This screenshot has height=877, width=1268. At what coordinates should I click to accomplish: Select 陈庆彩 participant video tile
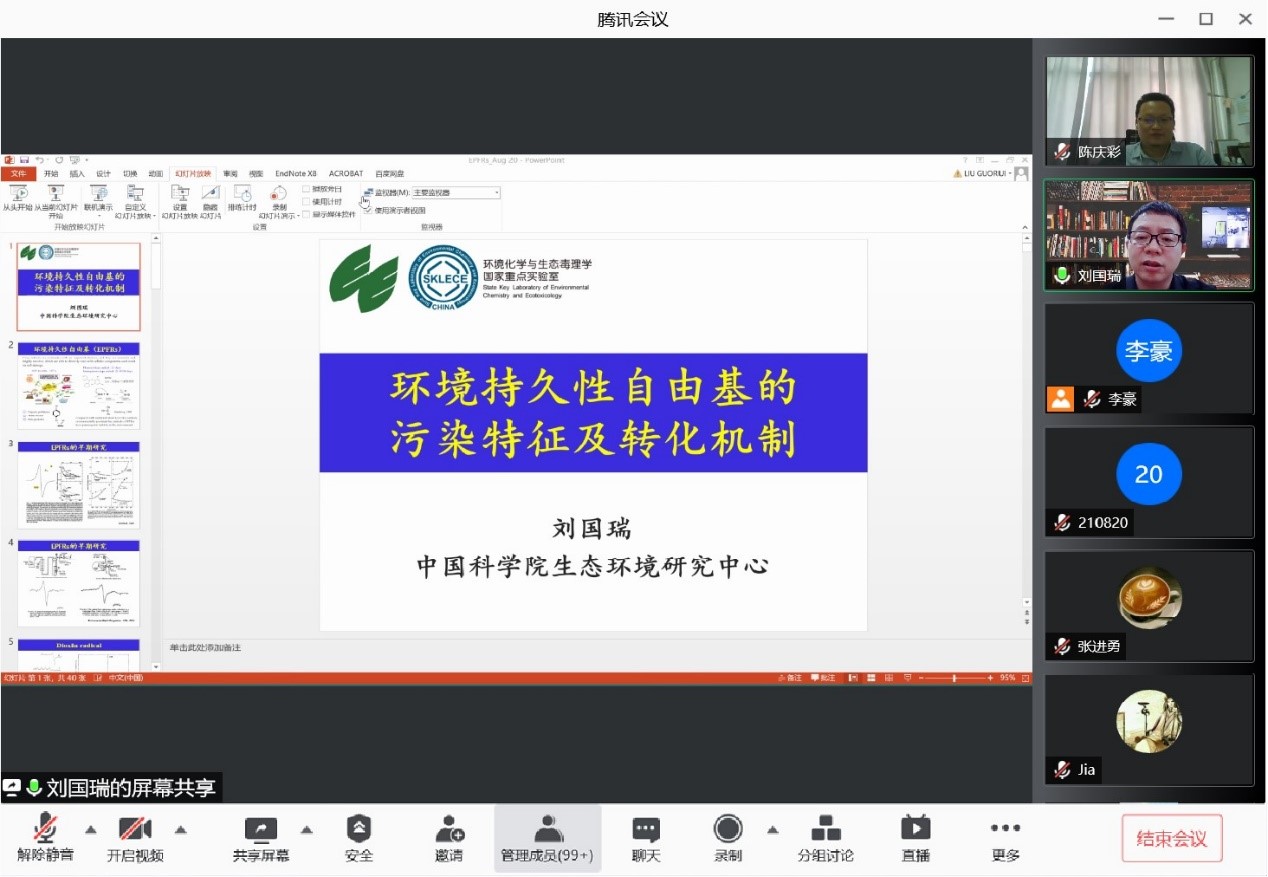click(1148, 111)
